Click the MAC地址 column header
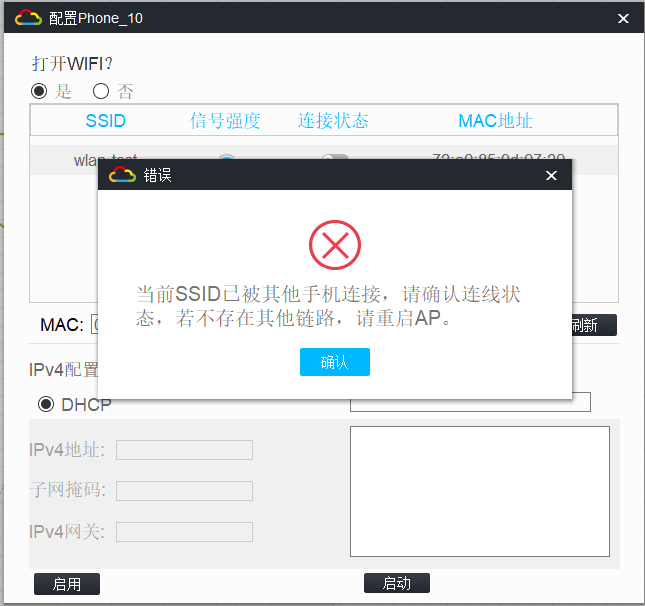Image resolution: width=645 pixels, height=606 pixels. pos(495,121)
